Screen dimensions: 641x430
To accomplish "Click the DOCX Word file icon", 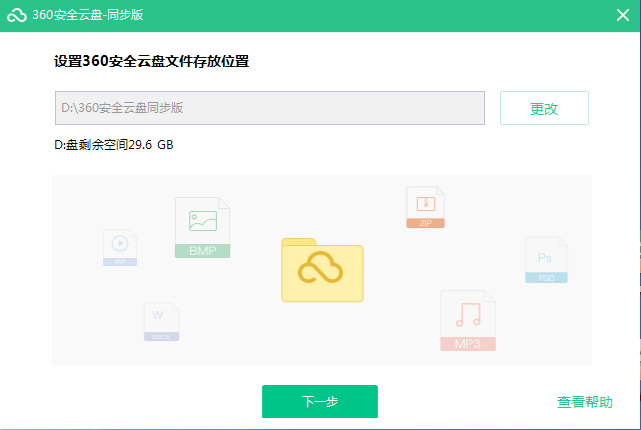I will coord(161,322).
